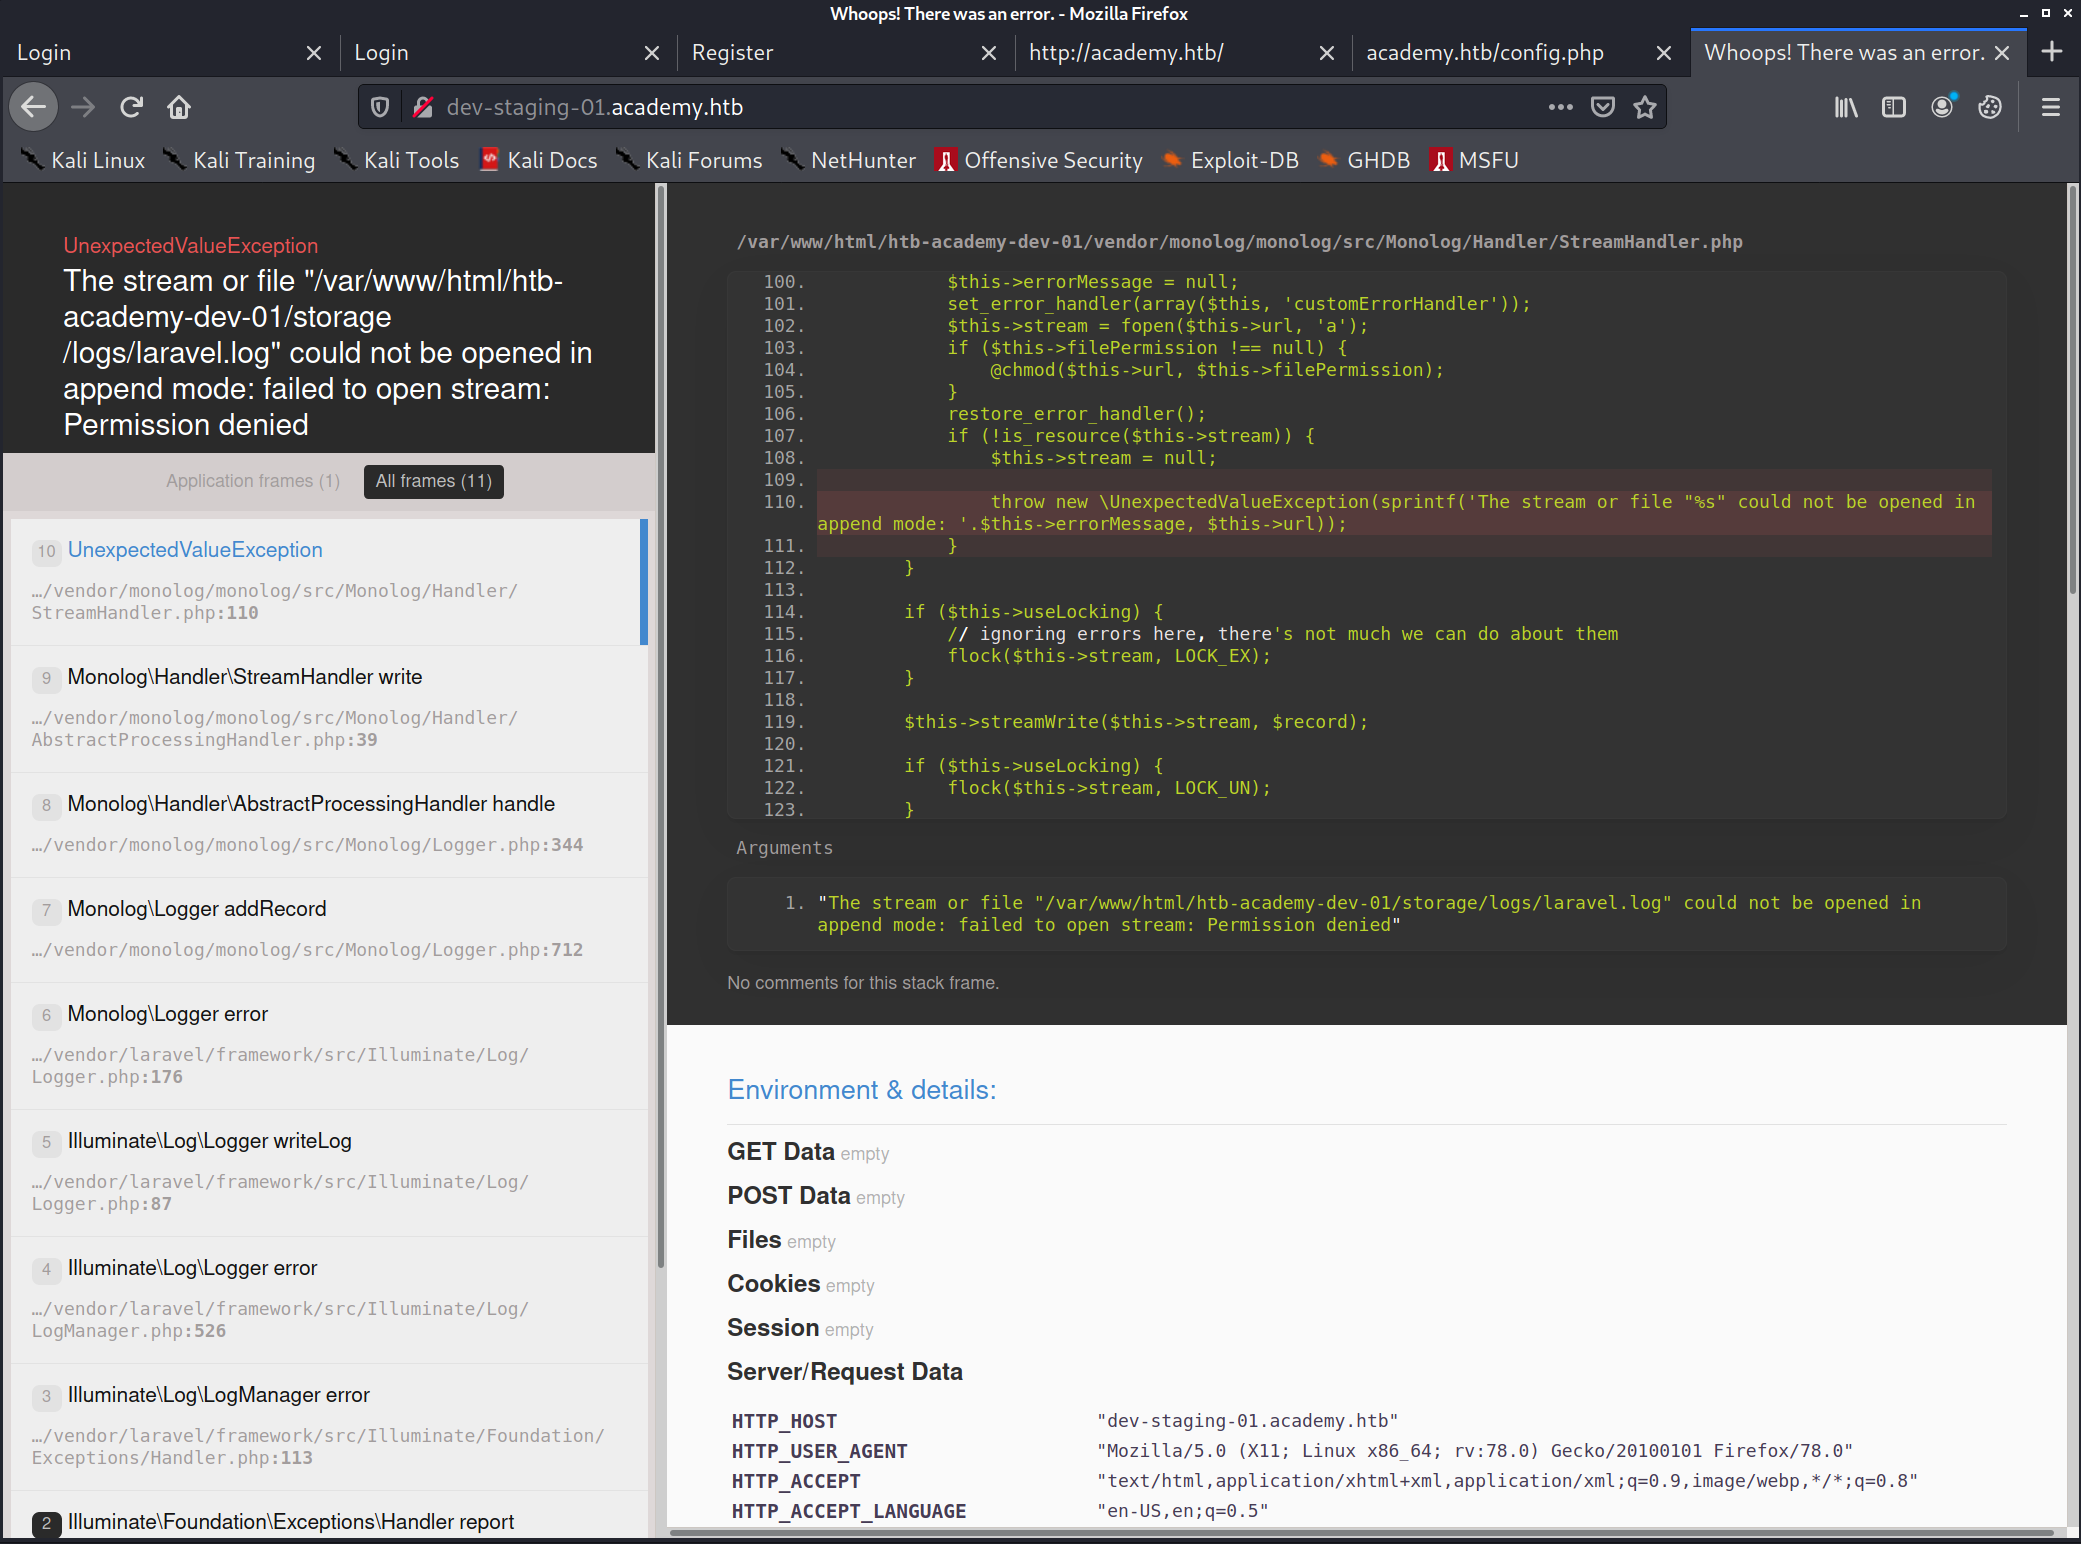This screenshot has width=2081, height=1544.
Task: Save page to Pocket
Action: (1603, 107)
